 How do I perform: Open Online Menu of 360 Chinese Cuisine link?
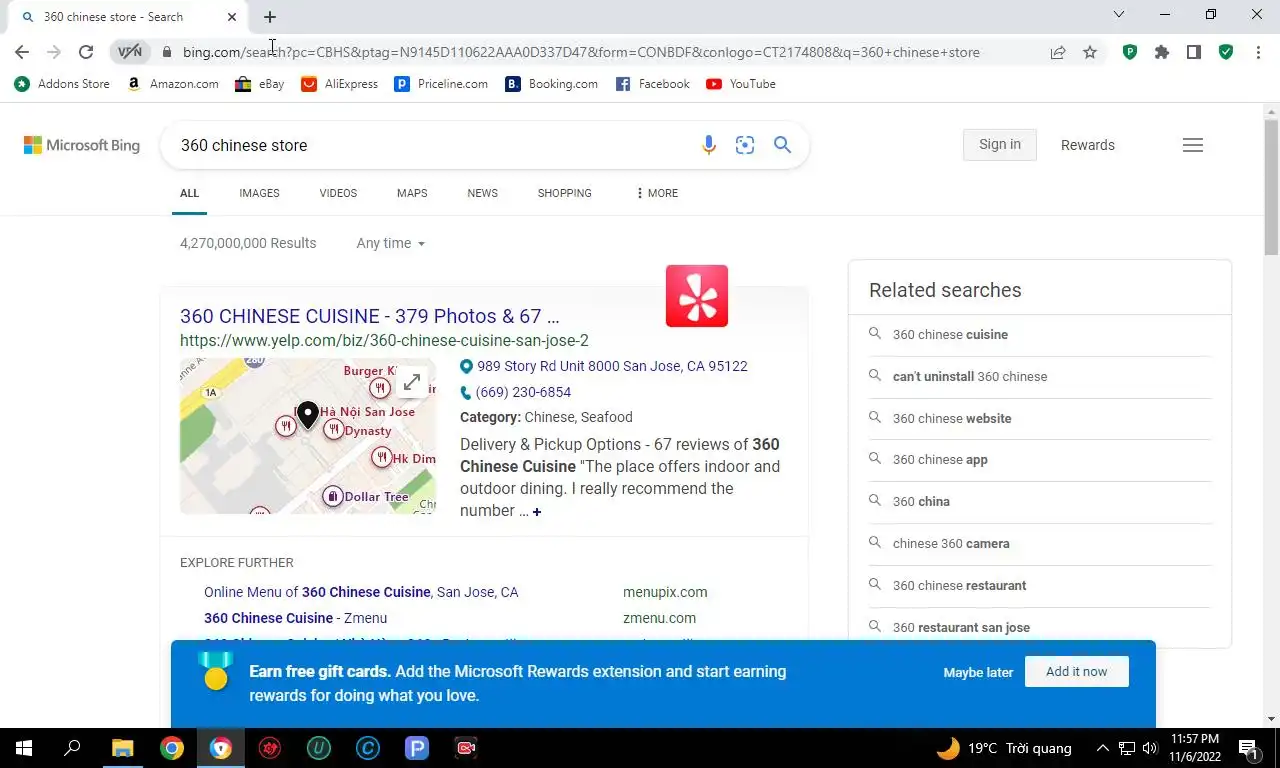click(x=361, y=592)
